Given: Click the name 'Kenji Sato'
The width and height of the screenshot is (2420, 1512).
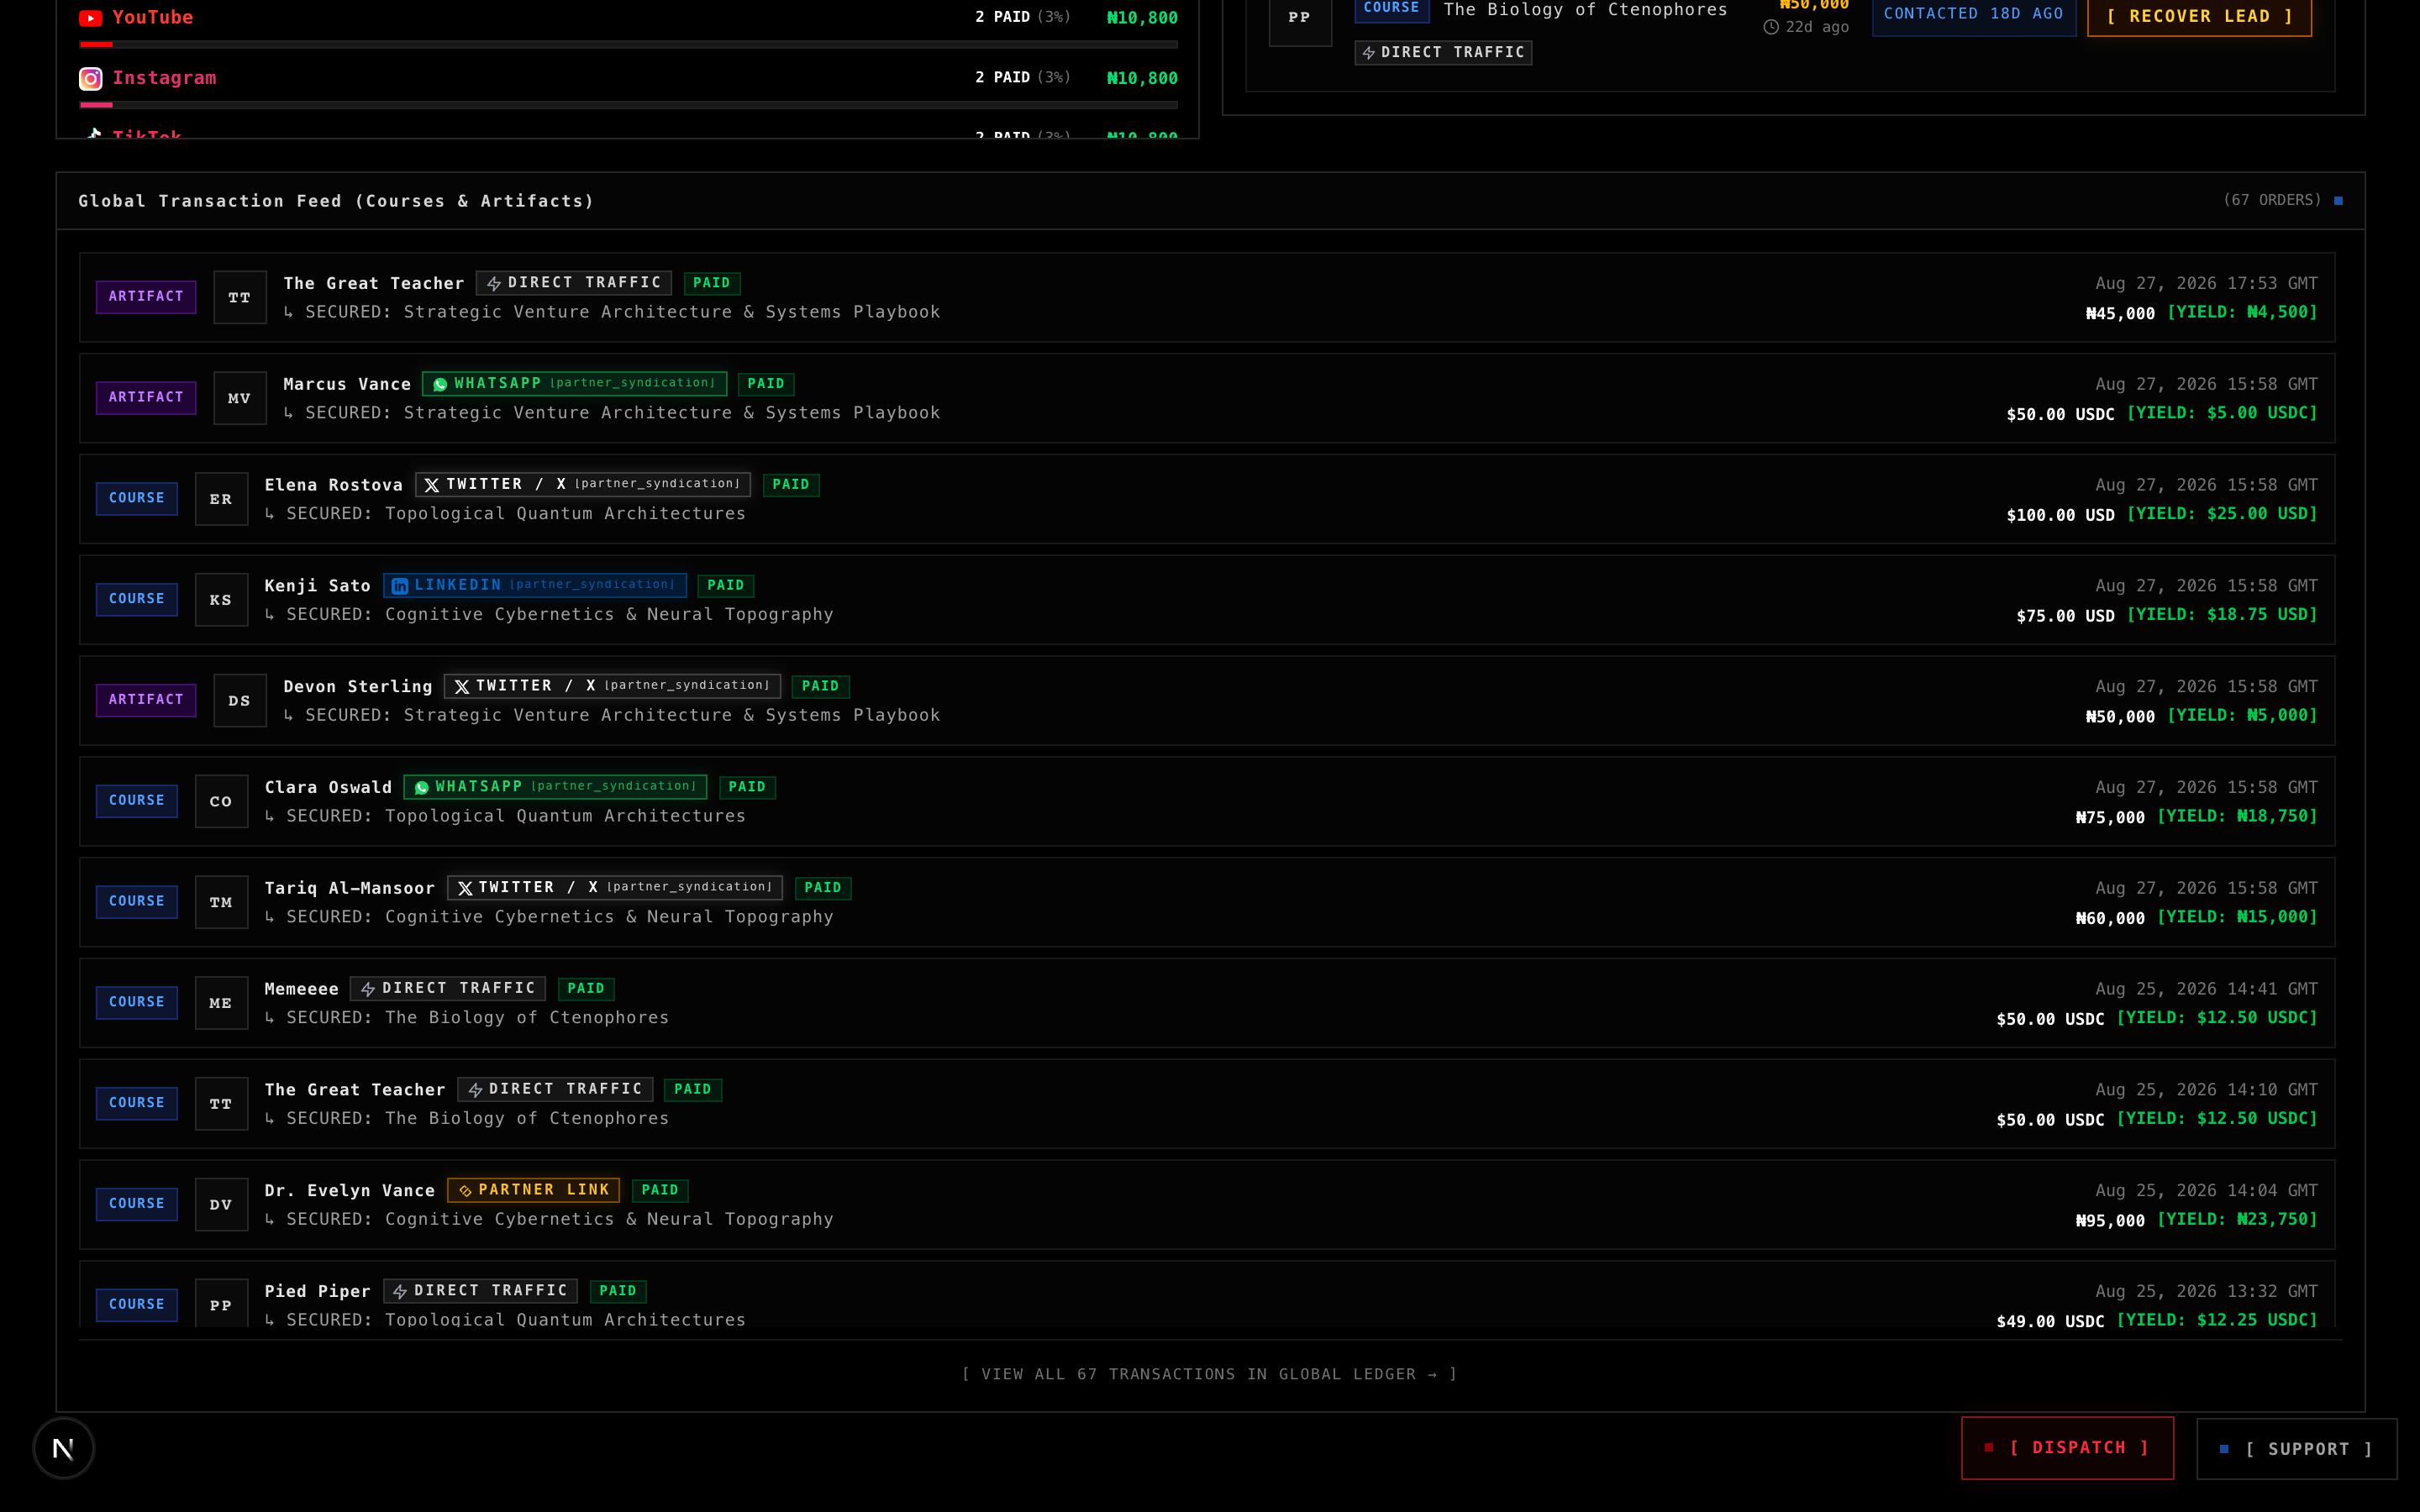Looking at the screenshot, I should (318, 586).
